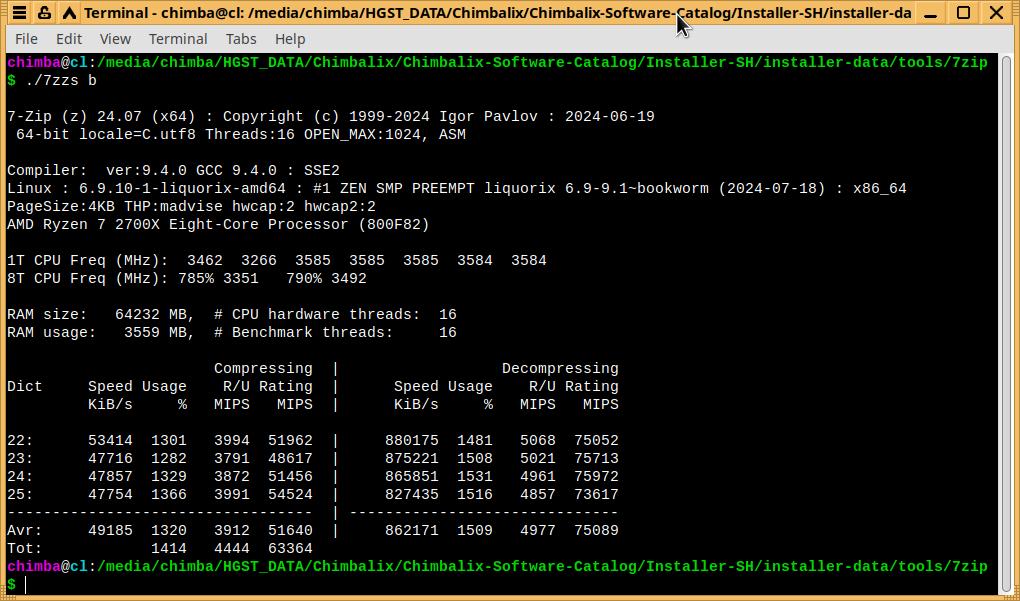
Task: Click decompress speed '880175'
Action: click(x=412, y=440)
